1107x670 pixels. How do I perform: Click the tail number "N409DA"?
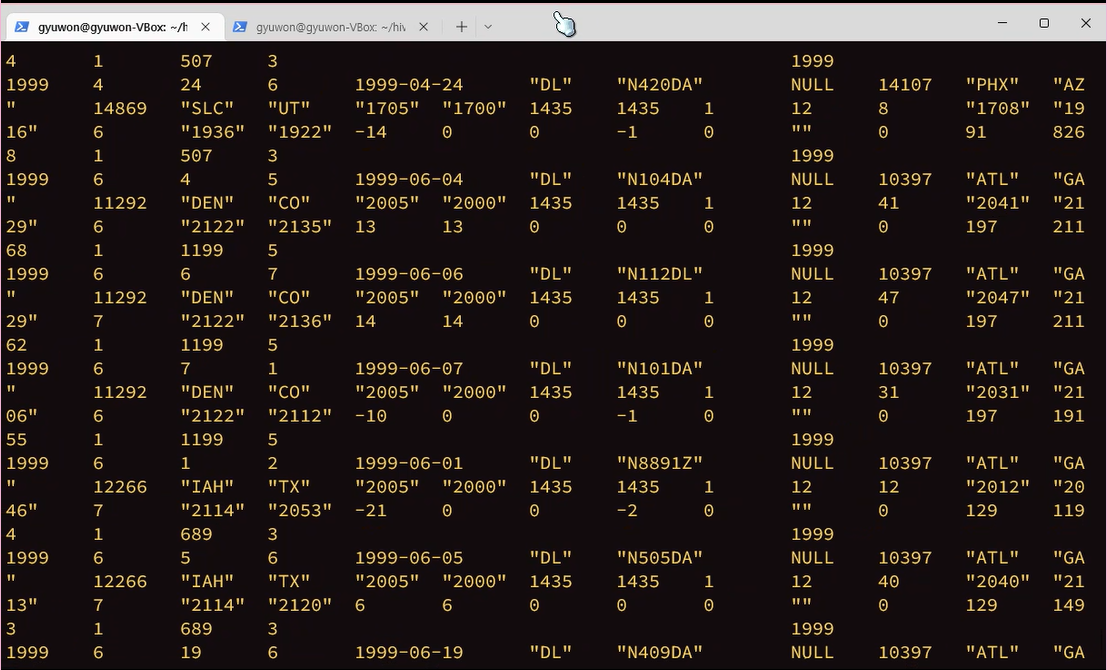(659, 652)
